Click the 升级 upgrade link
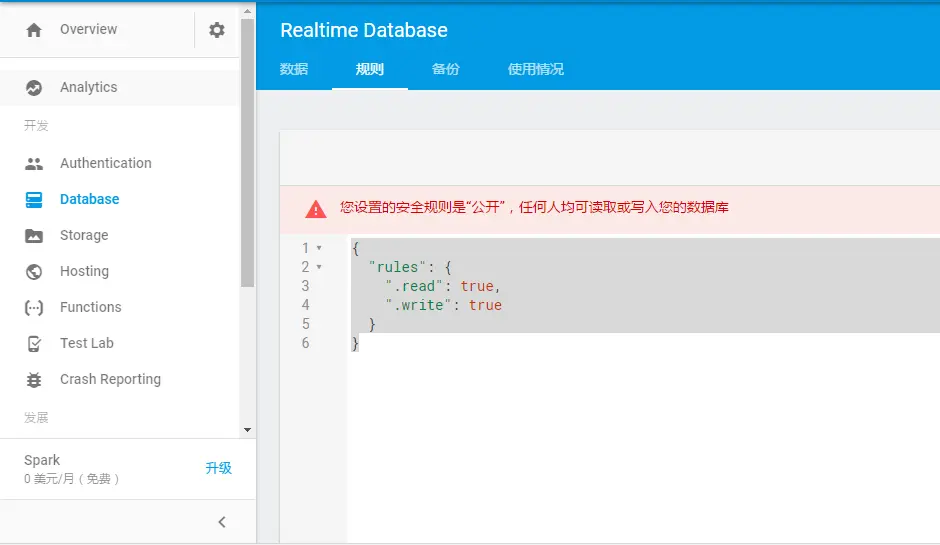 (218, 468)
